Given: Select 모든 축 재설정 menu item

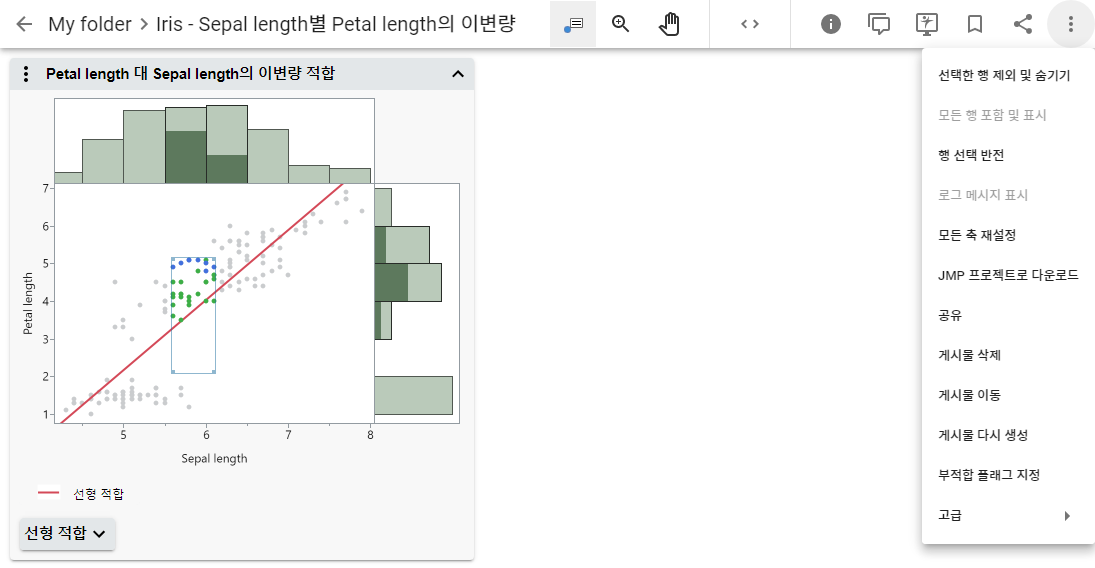Looking at the screenshot, I should [977, 235].
